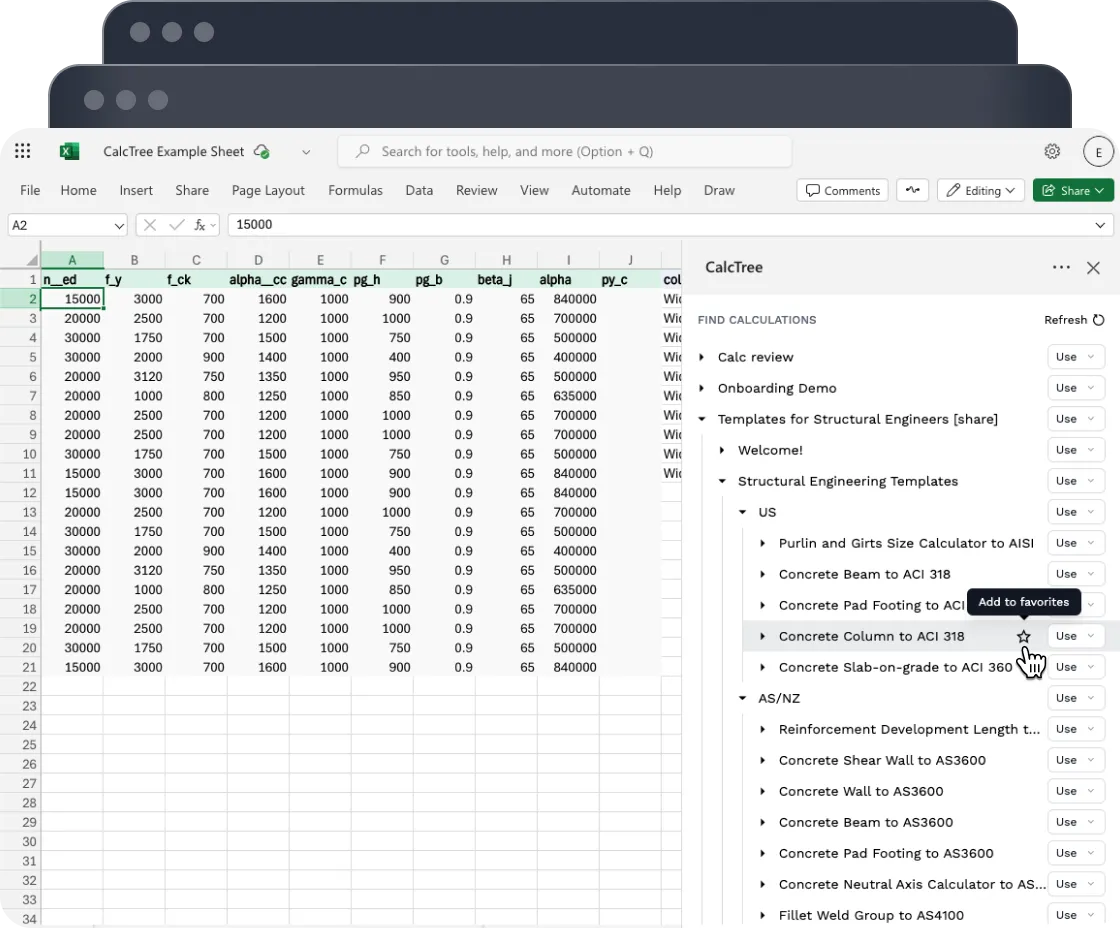This screenshot has height=928, width=1120.
Task: Click the Excel logo icon
Action: [69, 151]
